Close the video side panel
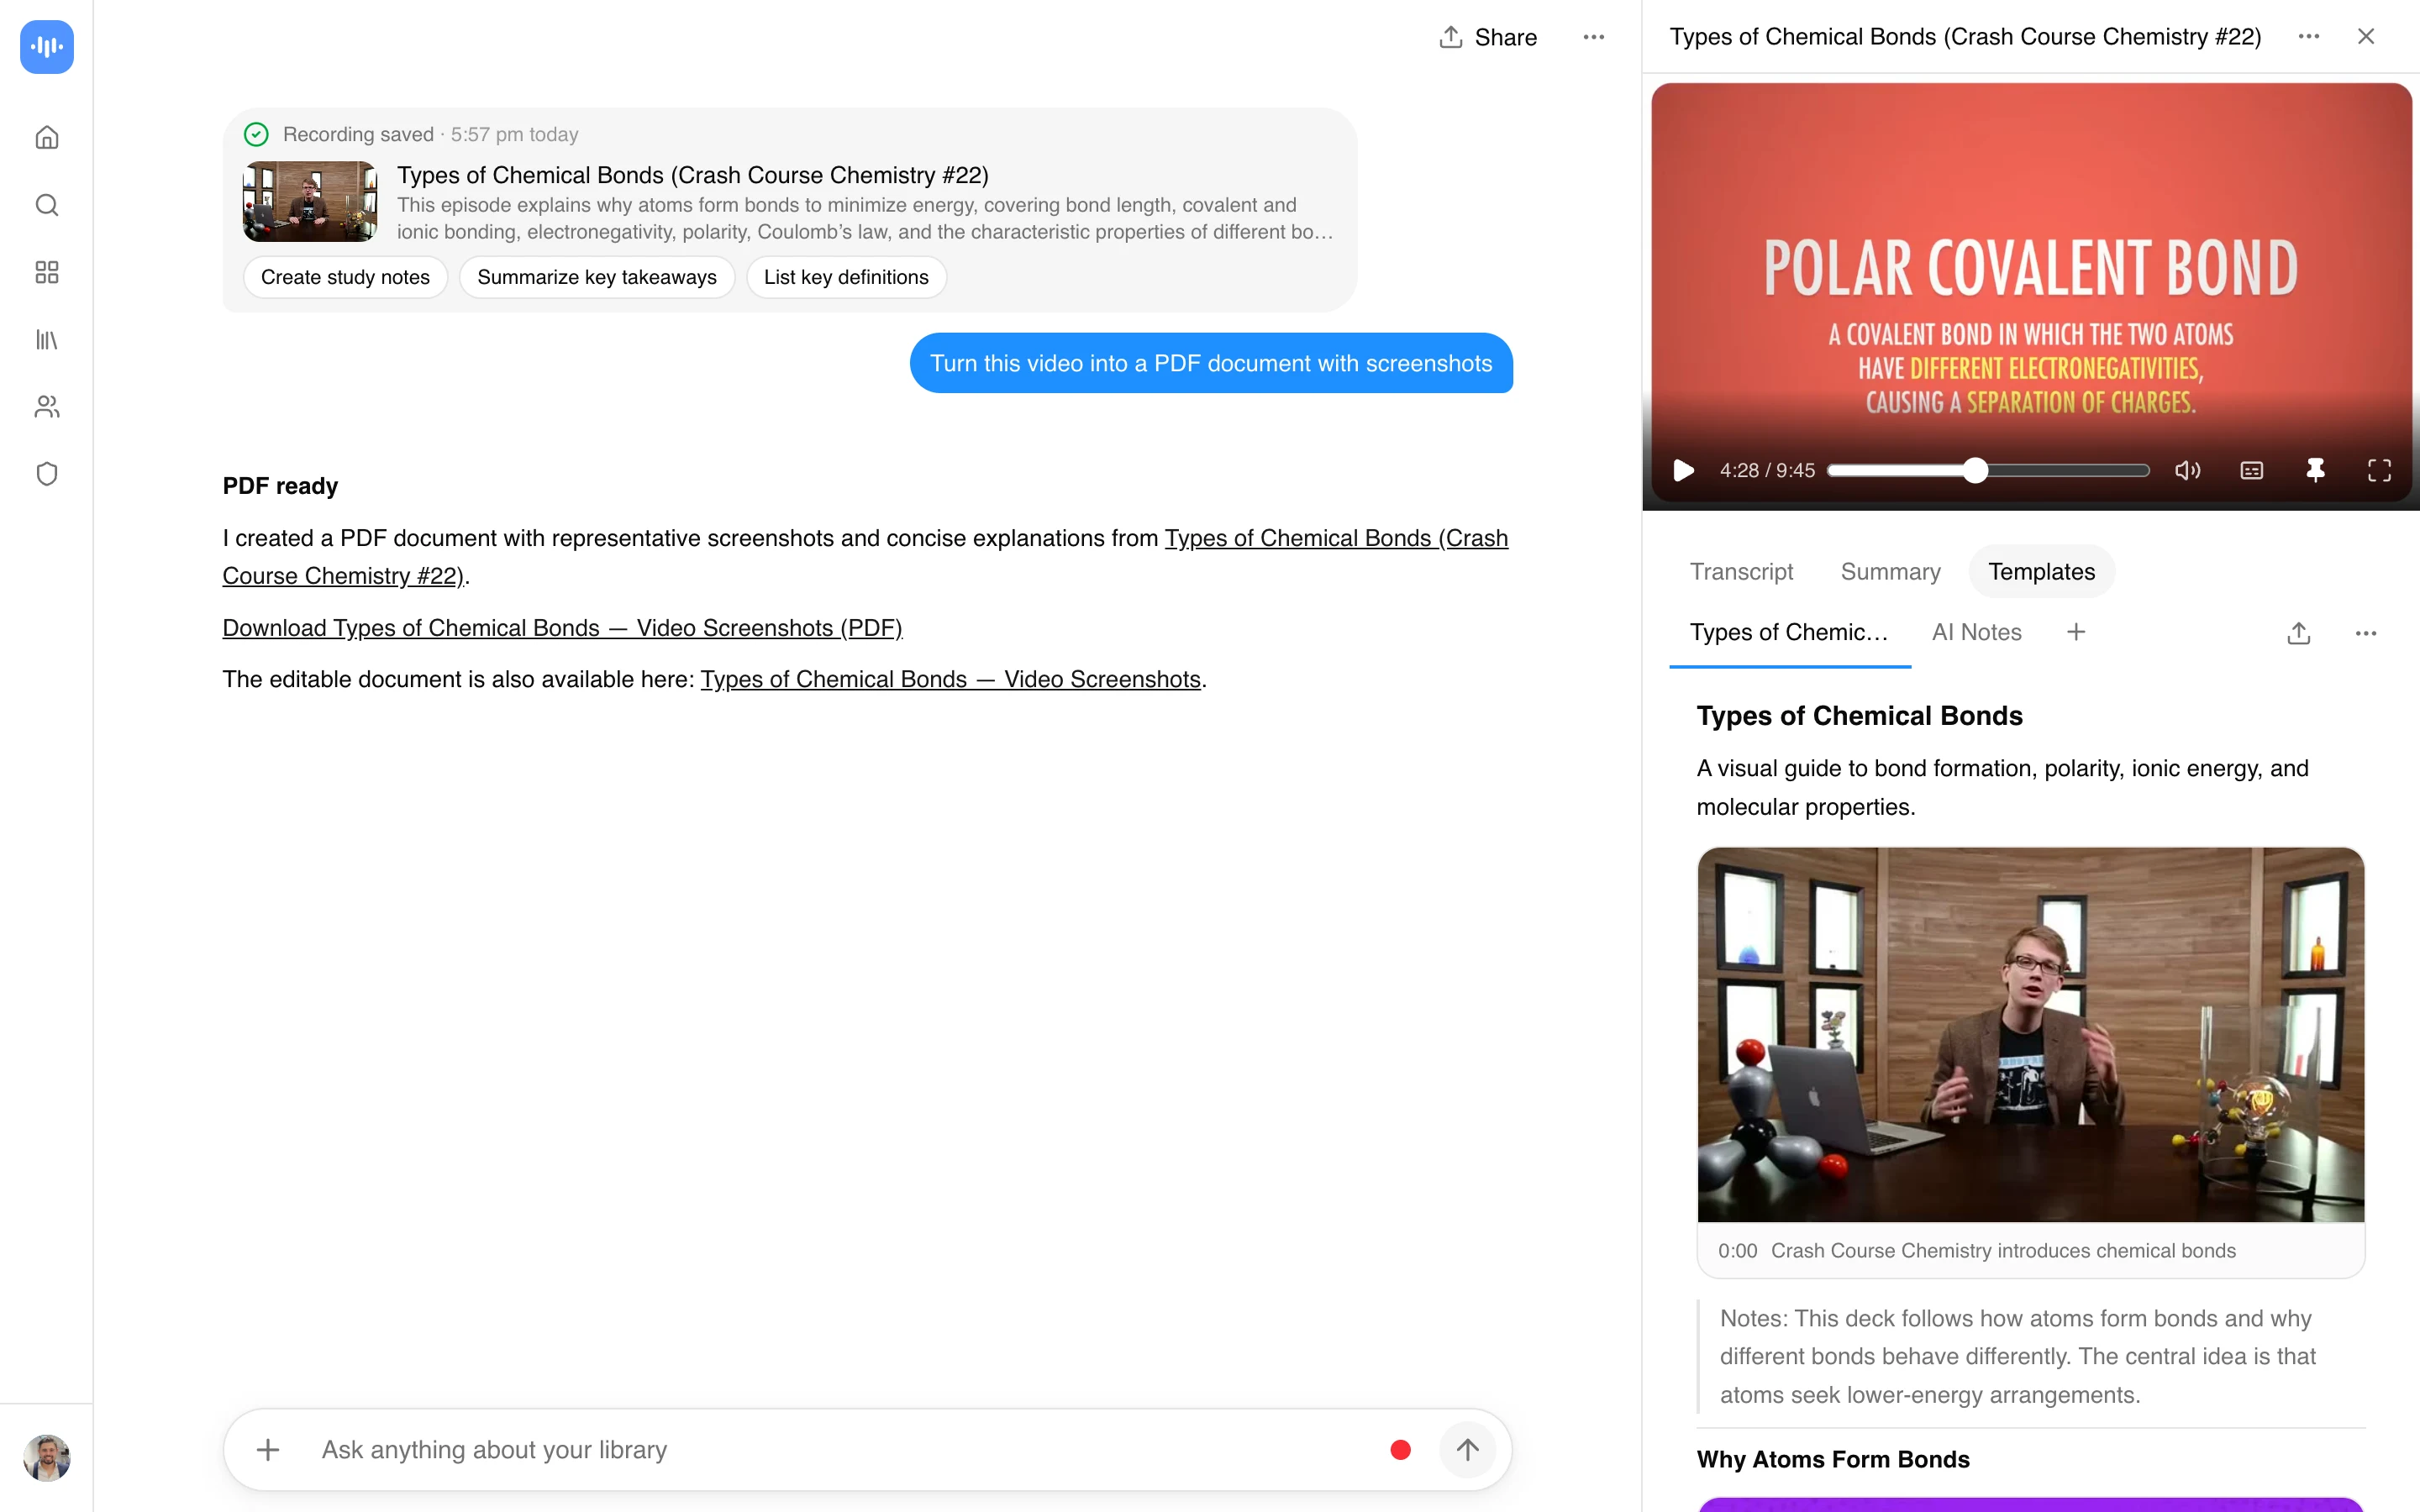This screenshot has height=1512, width=2420. tap(2366, 37)
